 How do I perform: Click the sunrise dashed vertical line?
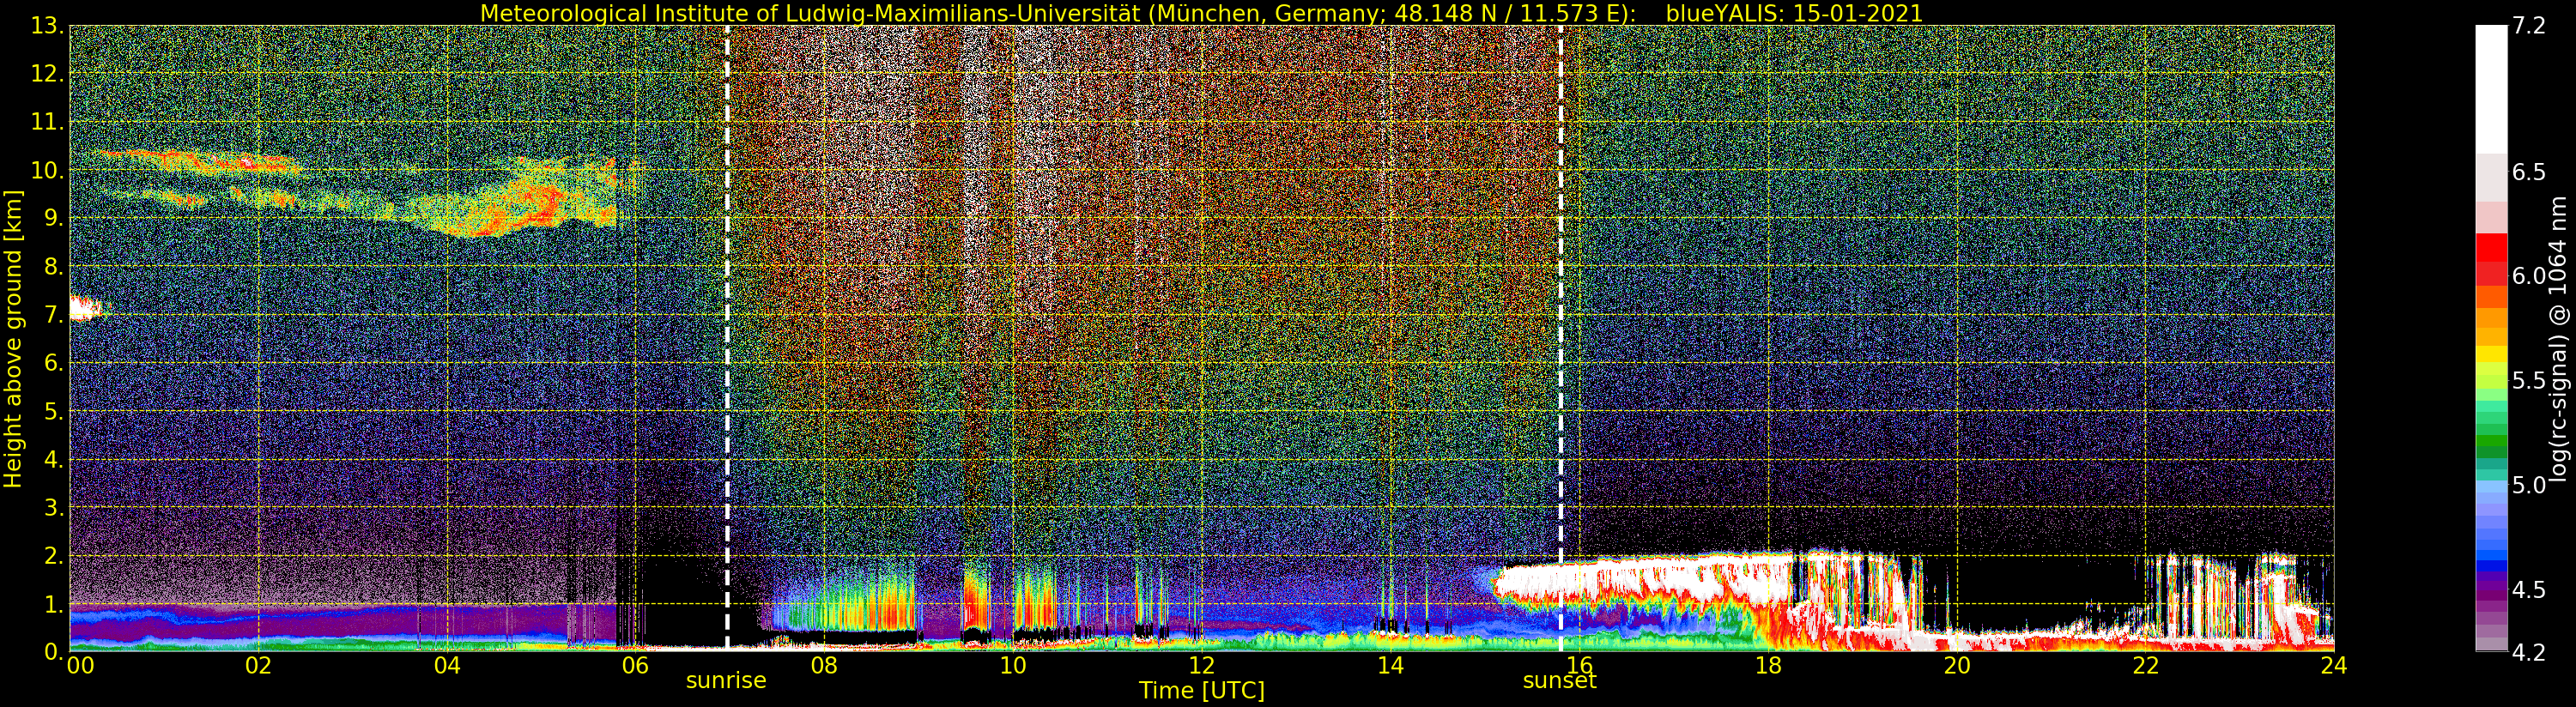click(x=727, y=337)
